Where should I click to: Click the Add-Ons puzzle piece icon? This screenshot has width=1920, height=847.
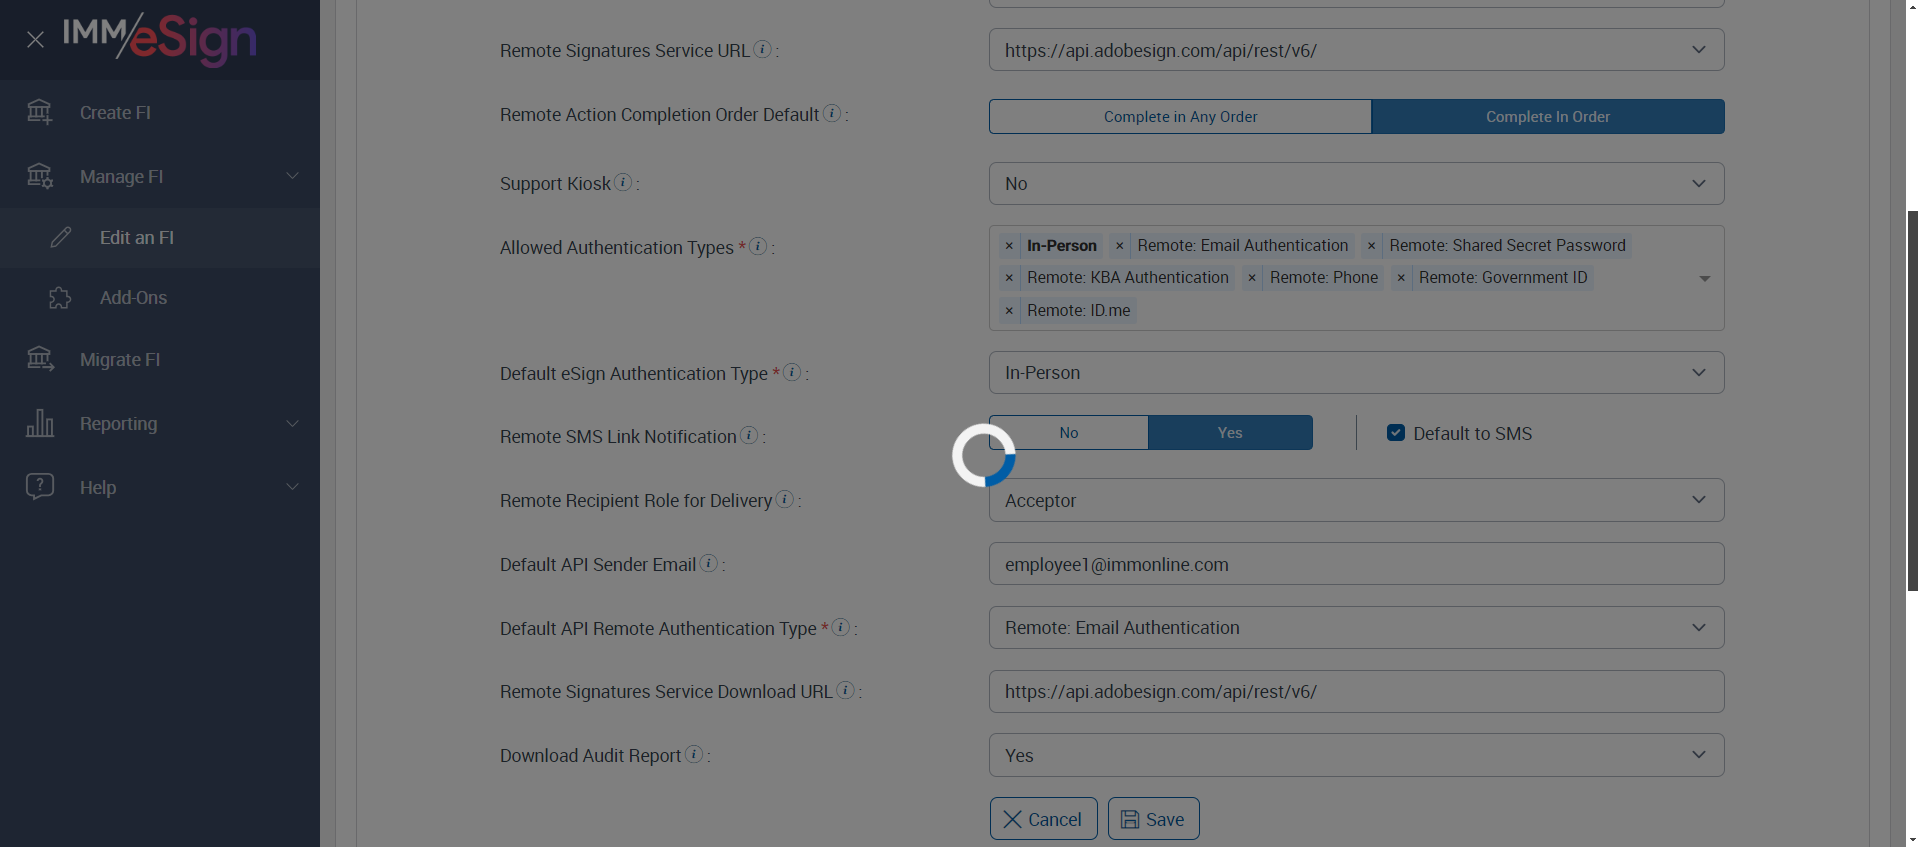point(60,298)
